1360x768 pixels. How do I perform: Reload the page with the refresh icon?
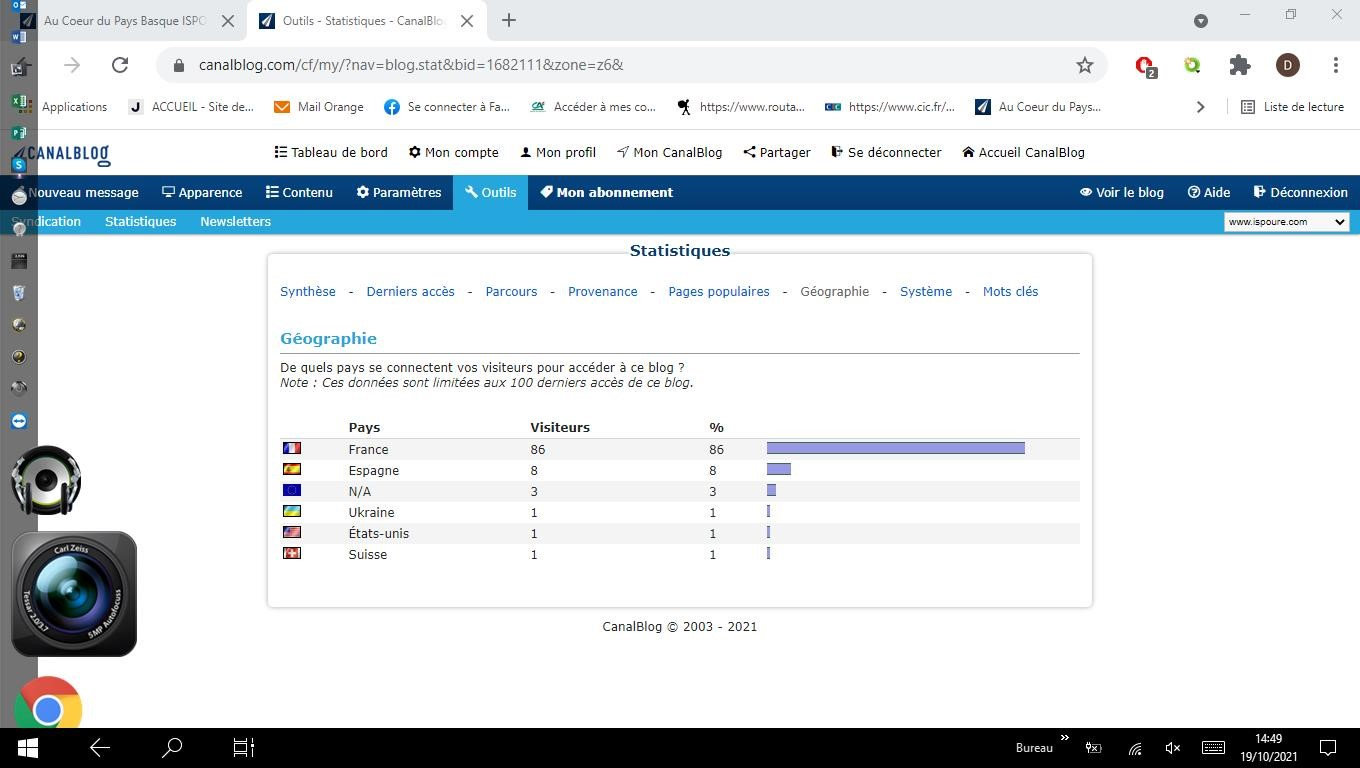[120, 65]
